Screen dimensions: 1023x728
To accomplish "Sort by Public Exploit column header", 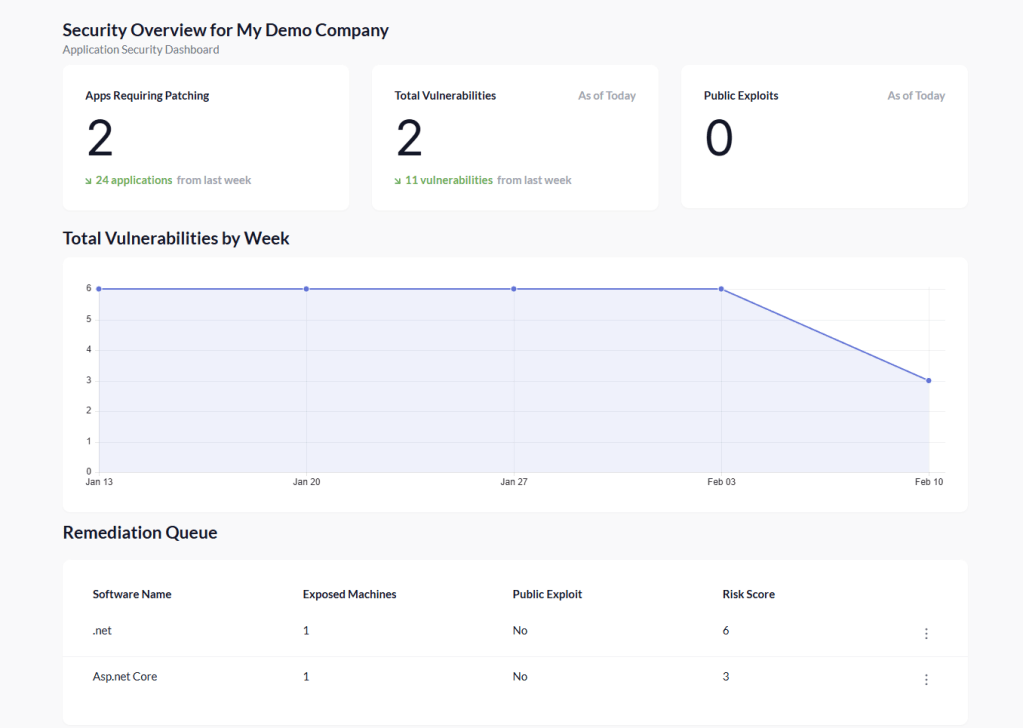I will point(547,594).
